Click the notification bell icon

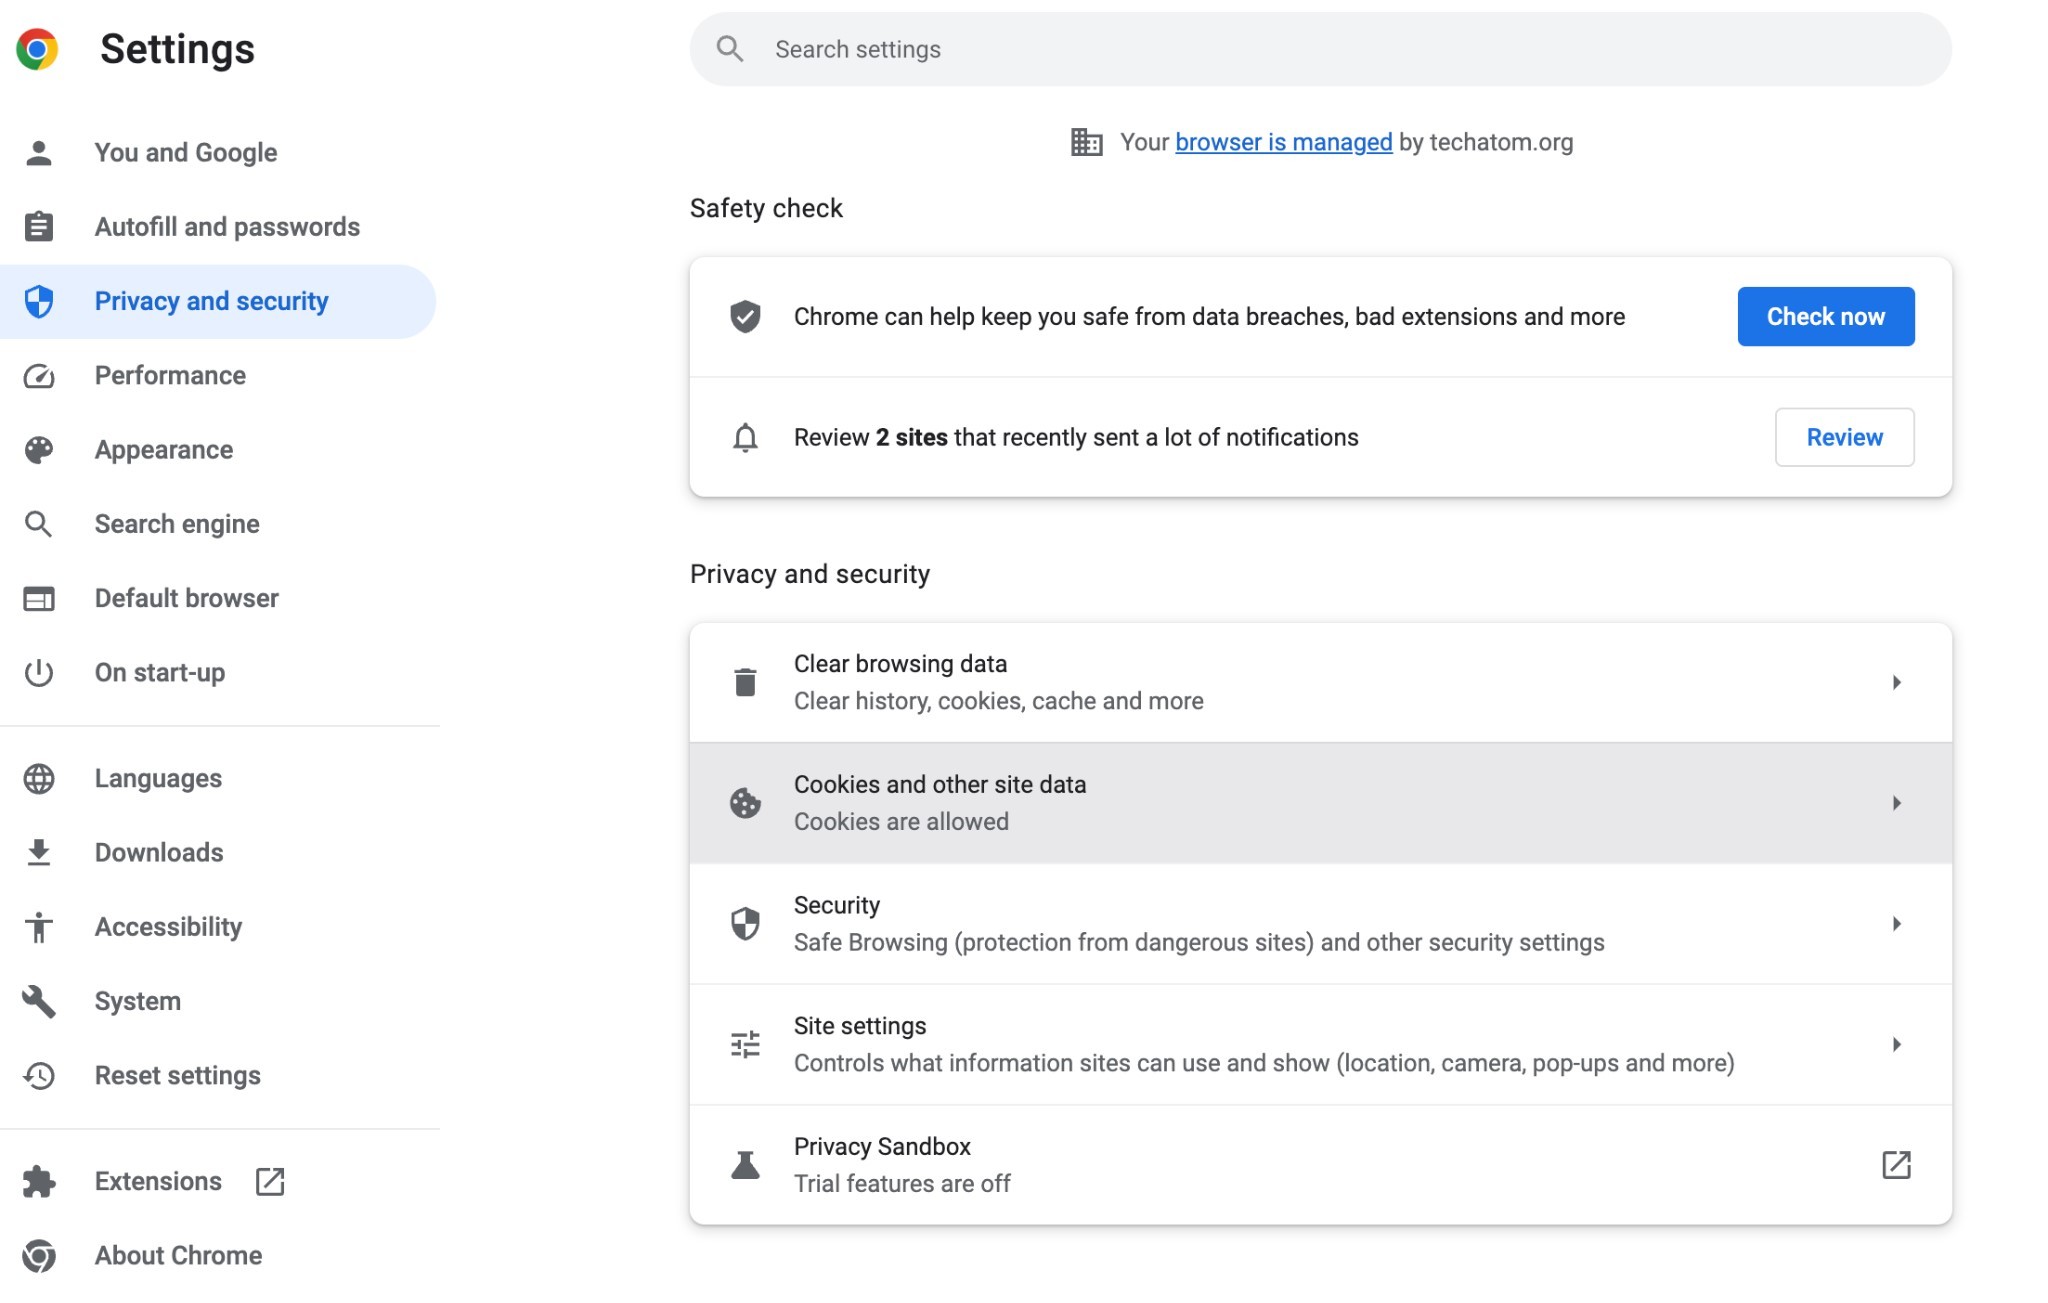(x=745, y=437)
